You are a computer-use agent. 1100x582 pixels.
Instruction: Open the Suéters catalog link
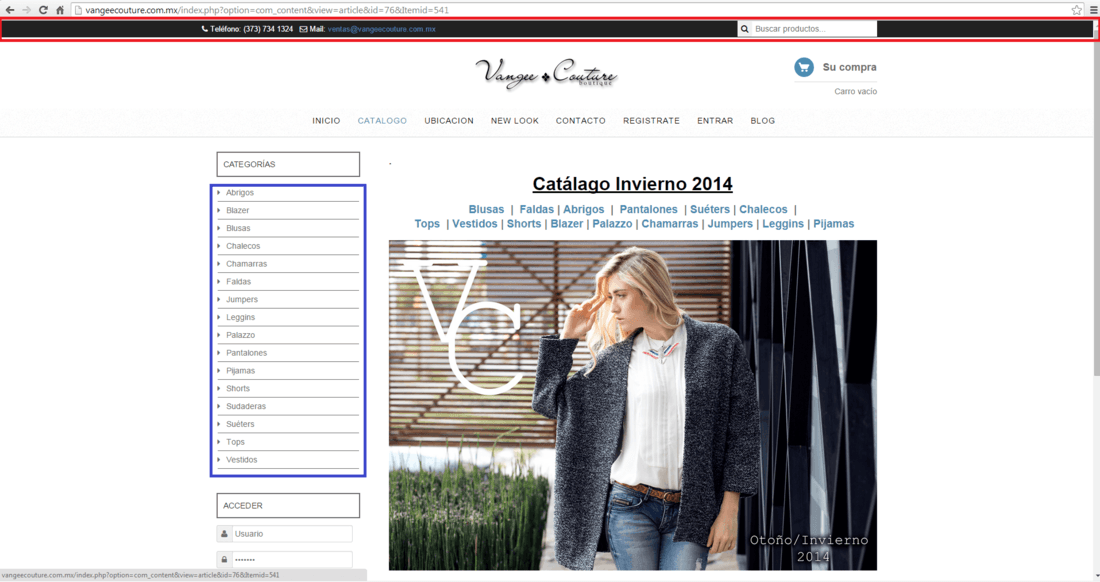[x=710, y=209]
